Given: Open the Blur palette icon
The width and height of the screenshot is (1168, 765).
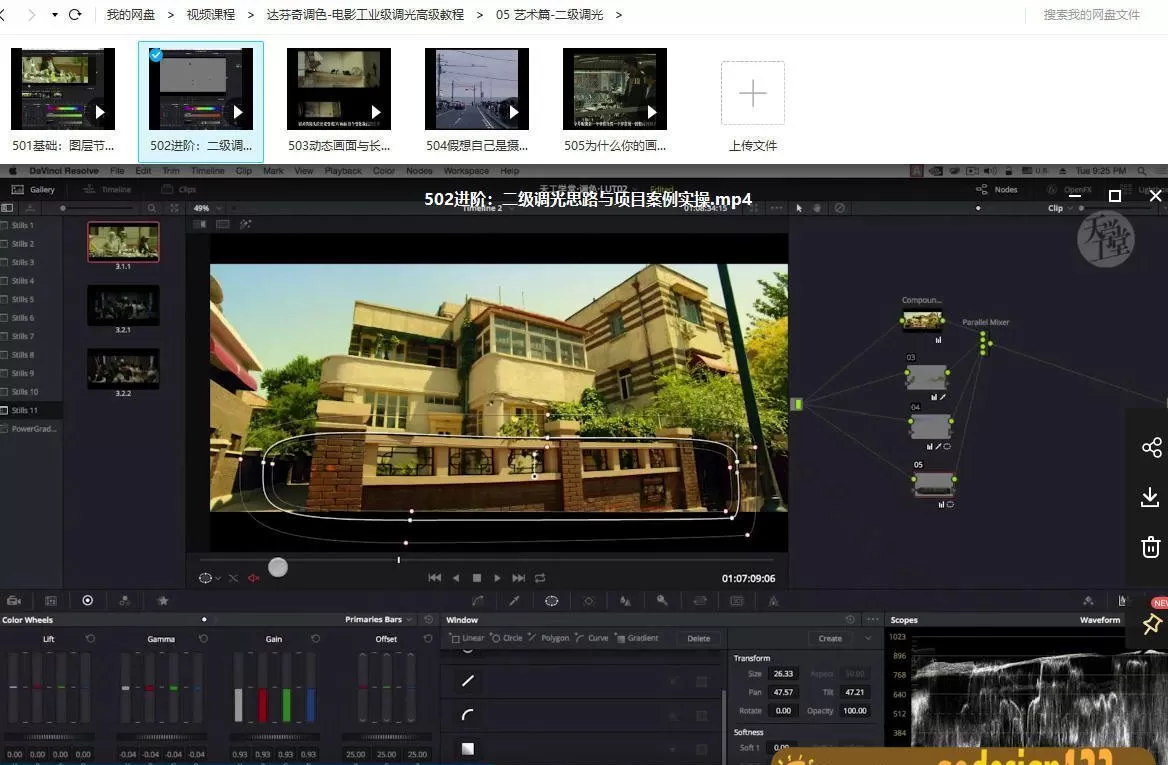Looking at the screenshot, I should click(x=624, y=600).
